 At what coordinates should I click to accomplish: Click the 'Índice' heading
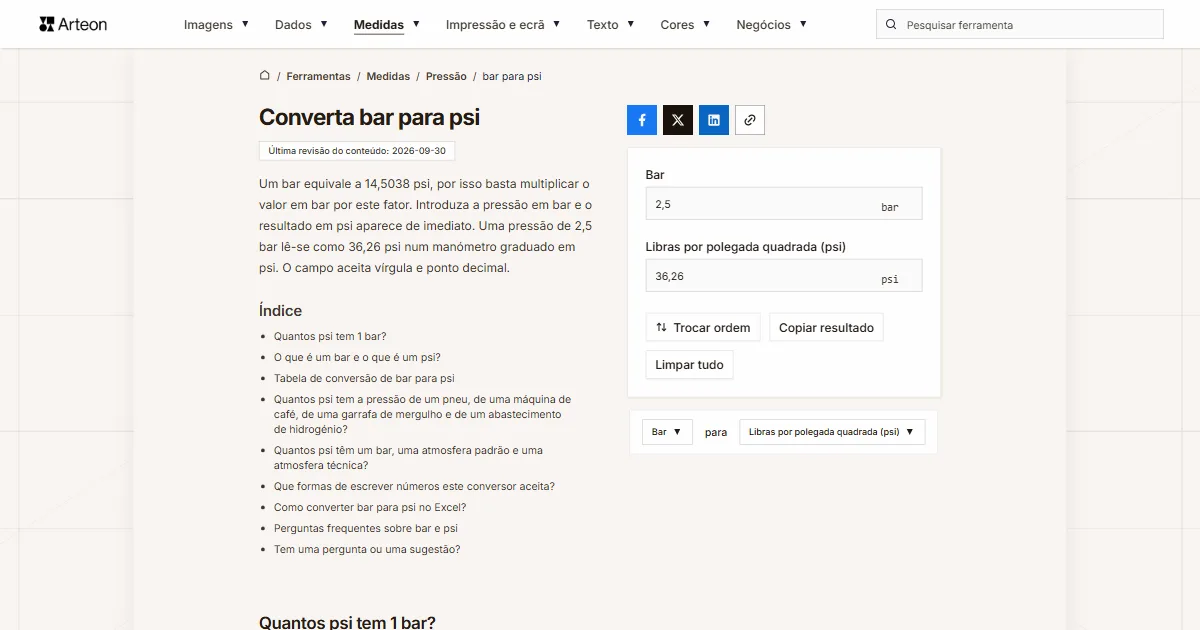280,311
